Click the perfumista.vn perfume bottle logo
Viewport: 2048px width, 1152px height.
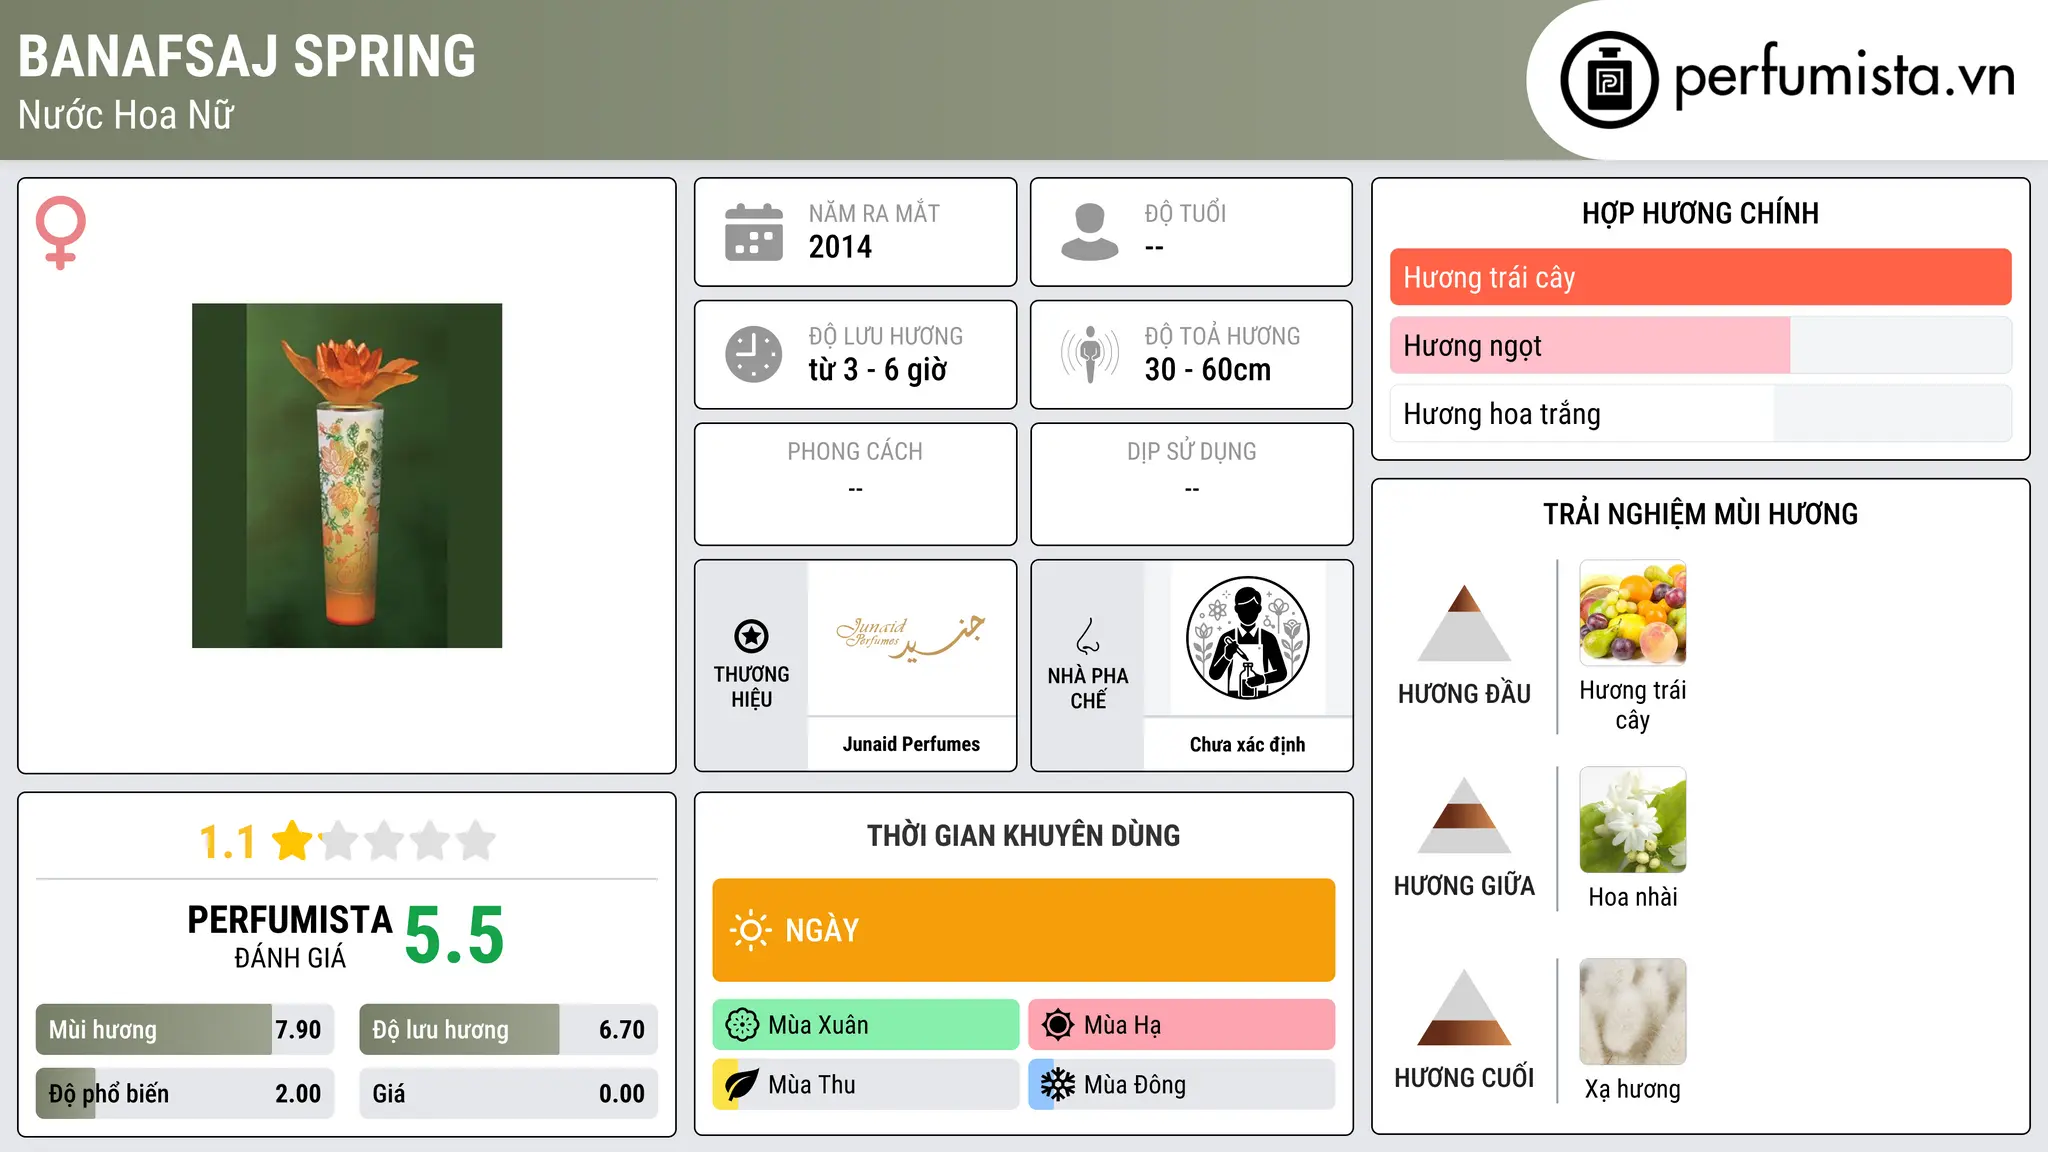(1609, 80)
